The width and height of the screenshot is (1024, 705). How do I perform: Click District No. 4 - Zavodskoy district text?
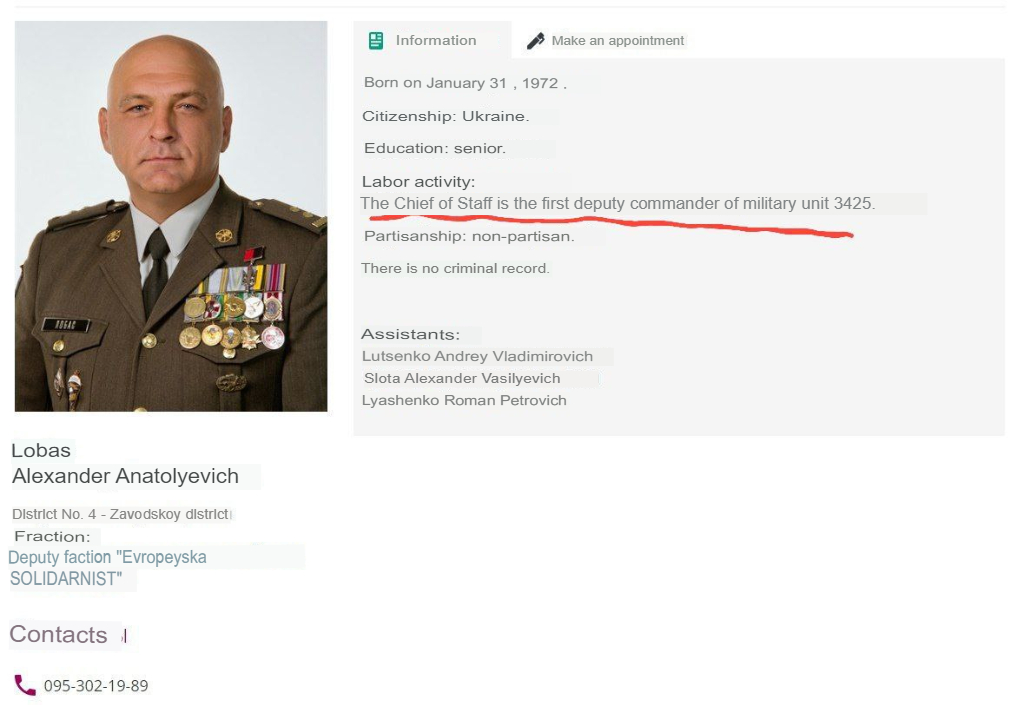coord(121,514)
